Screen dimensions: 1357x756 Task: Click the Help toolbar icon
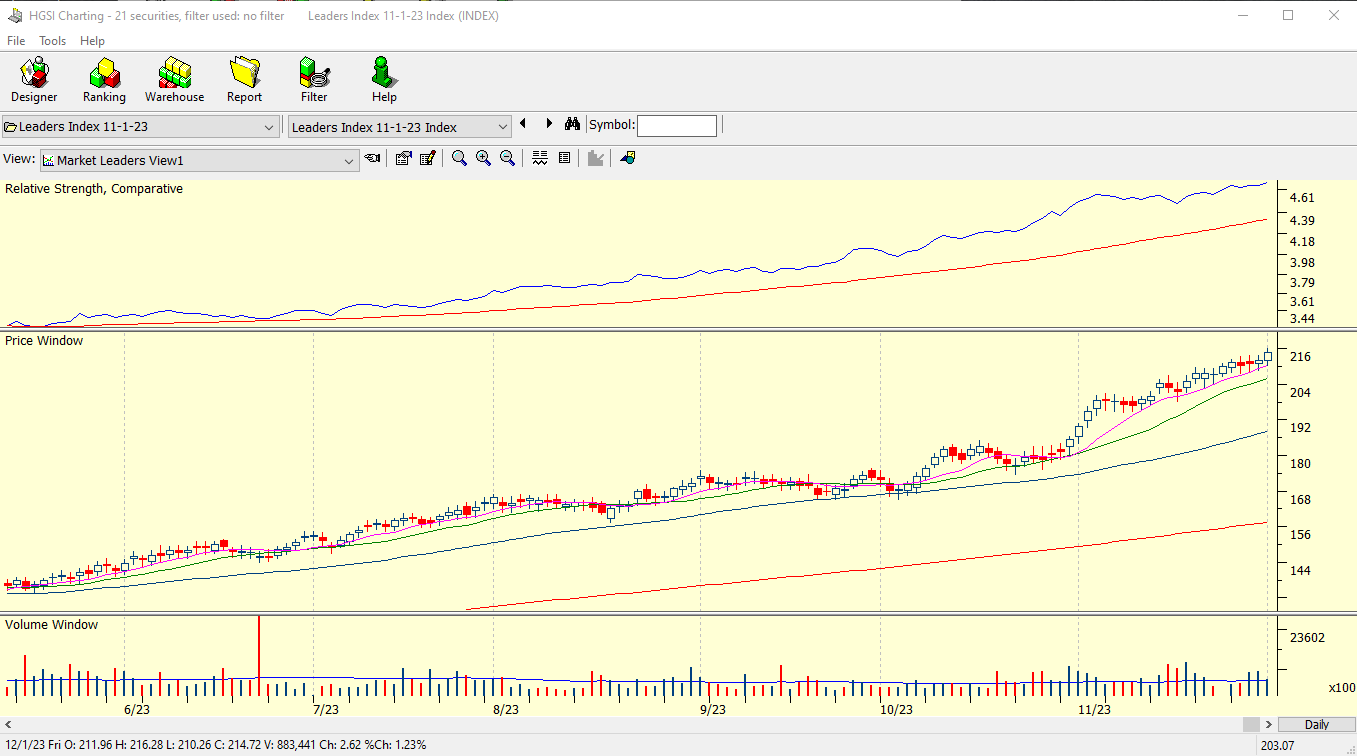[384, 80]
